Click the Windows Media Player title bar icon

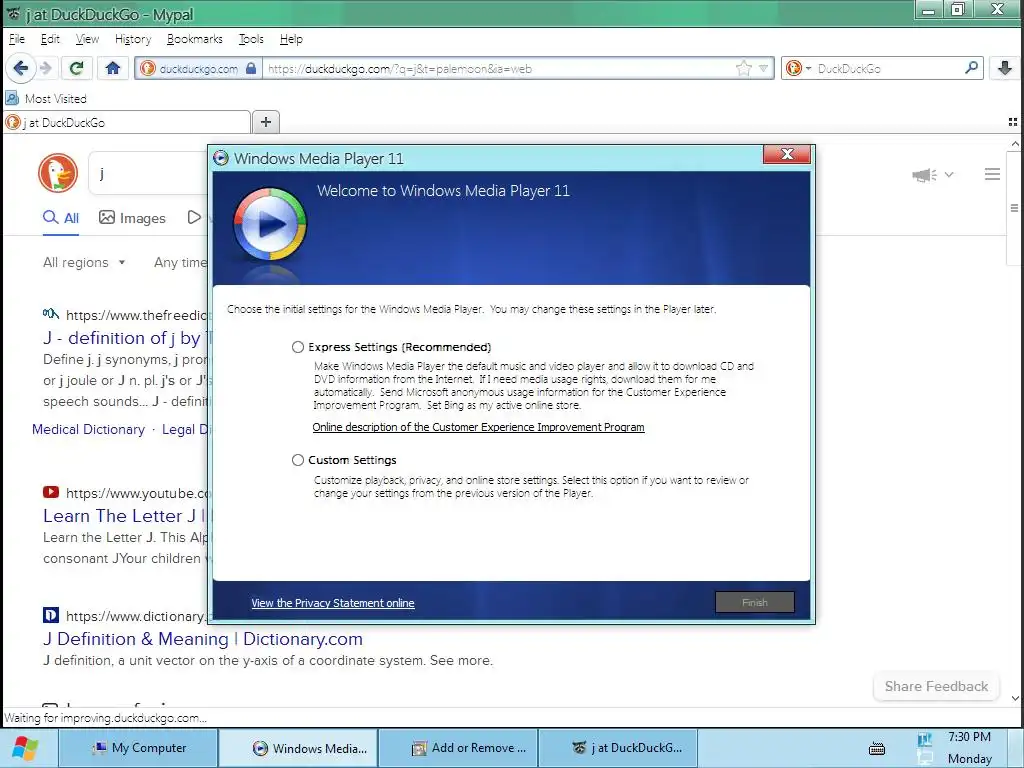[x=221, y=158]
